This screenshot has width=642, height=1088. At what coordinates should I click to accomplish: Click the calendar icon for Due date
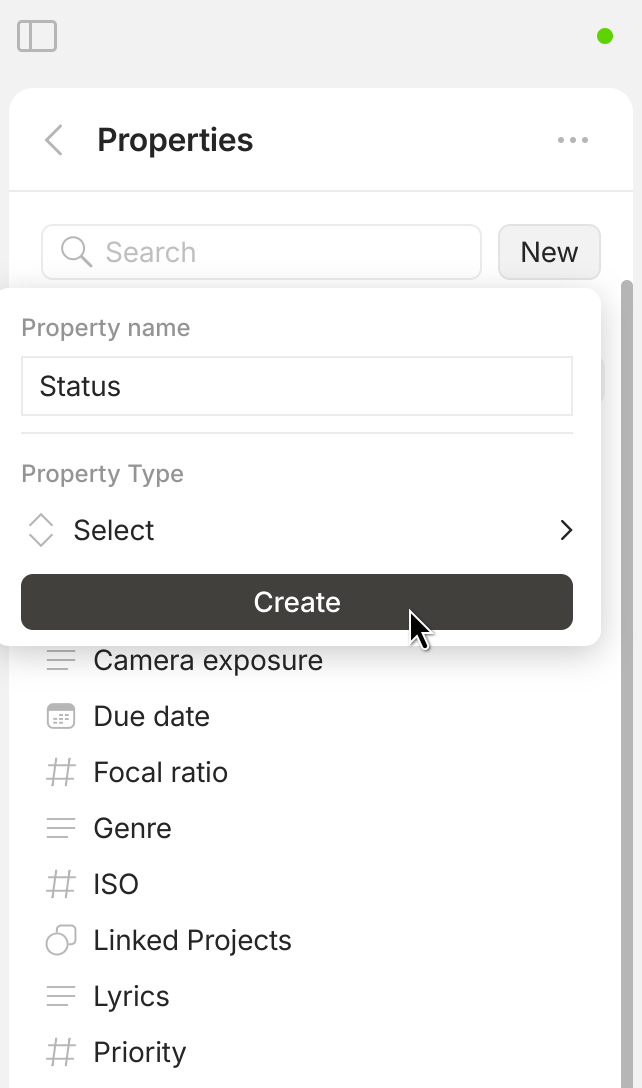point(61,716)
